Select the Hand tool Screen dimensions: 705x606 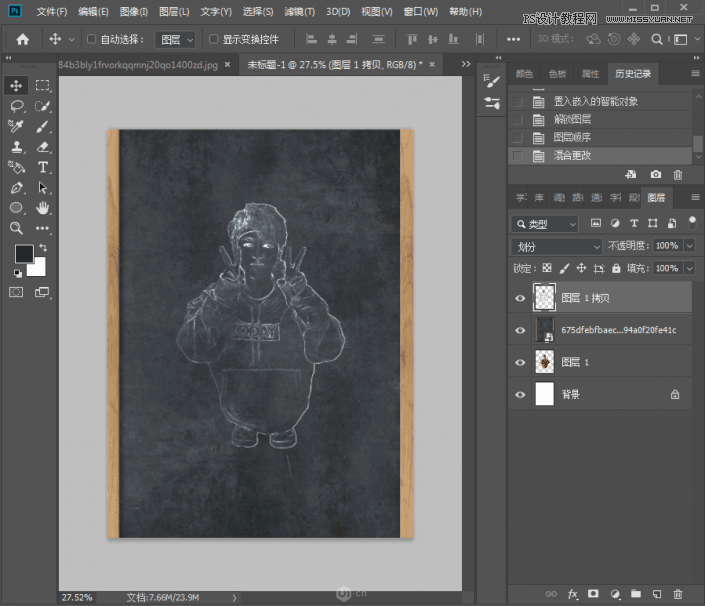42,208
